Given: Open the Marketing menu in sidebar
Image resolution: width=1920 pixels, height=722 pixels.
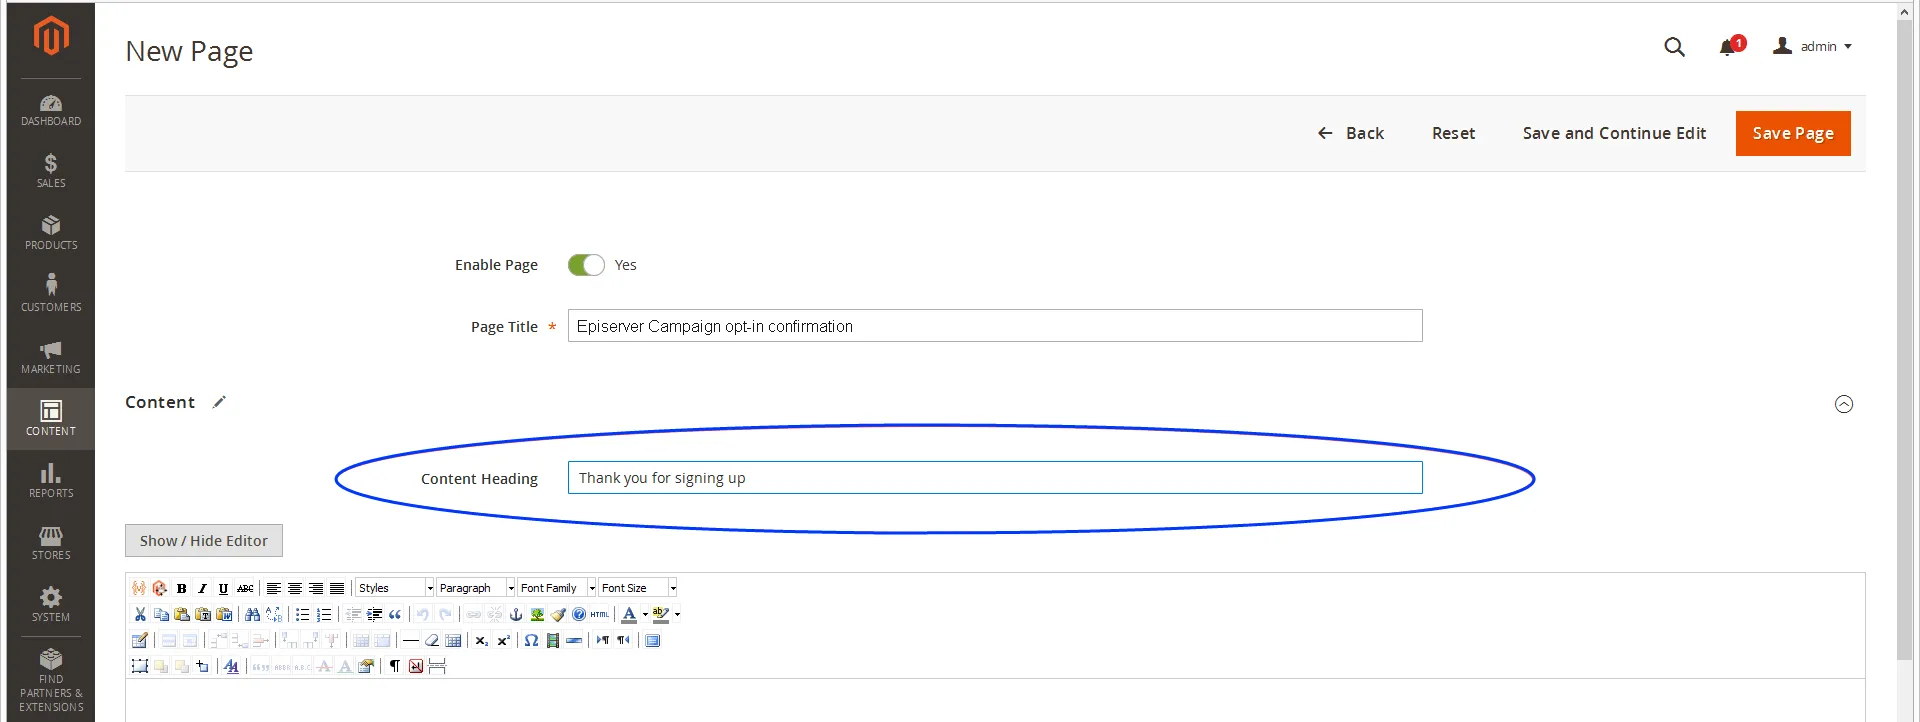Looking at the screenshot, I should click(51, 357).
